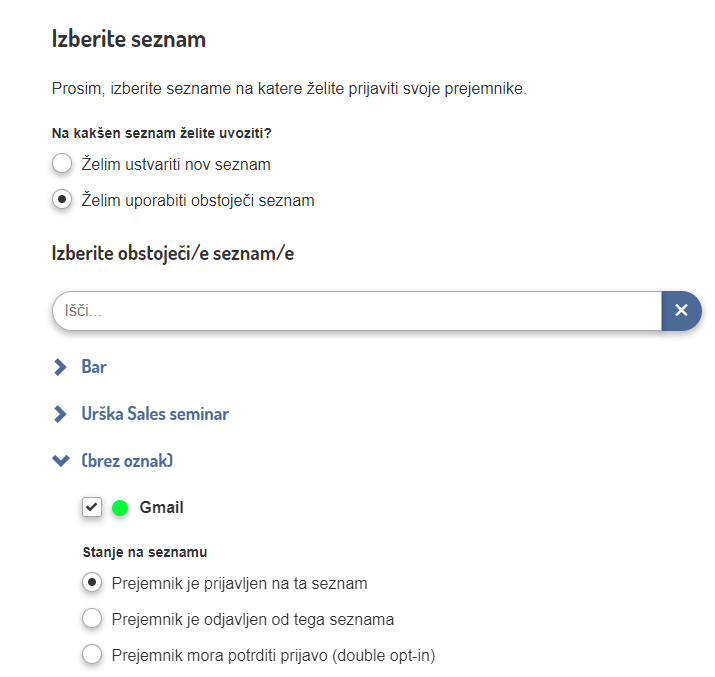The image size is (715, 677).
Task: Focus the 'Išči...' search input field
Action: pos(356,311)
